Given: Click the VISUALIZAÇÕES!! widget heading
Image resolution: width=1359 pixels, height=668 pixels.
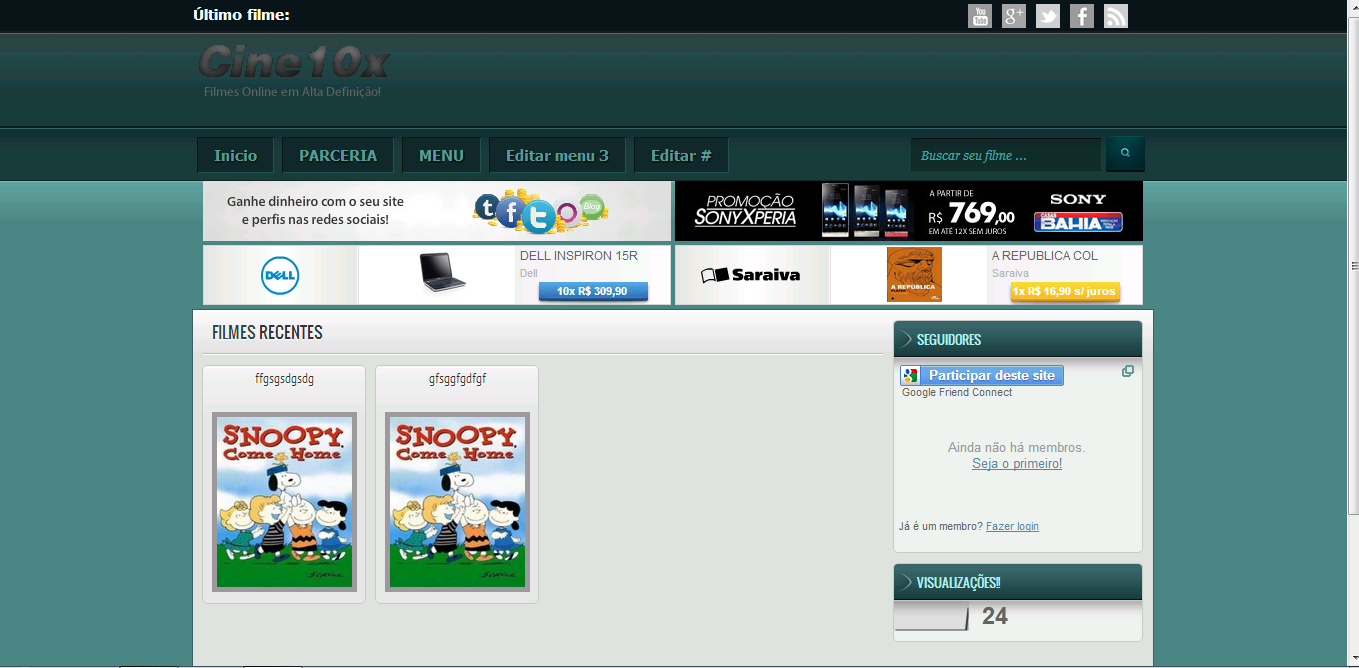Looking at the screenshot, I should (959, 582).
